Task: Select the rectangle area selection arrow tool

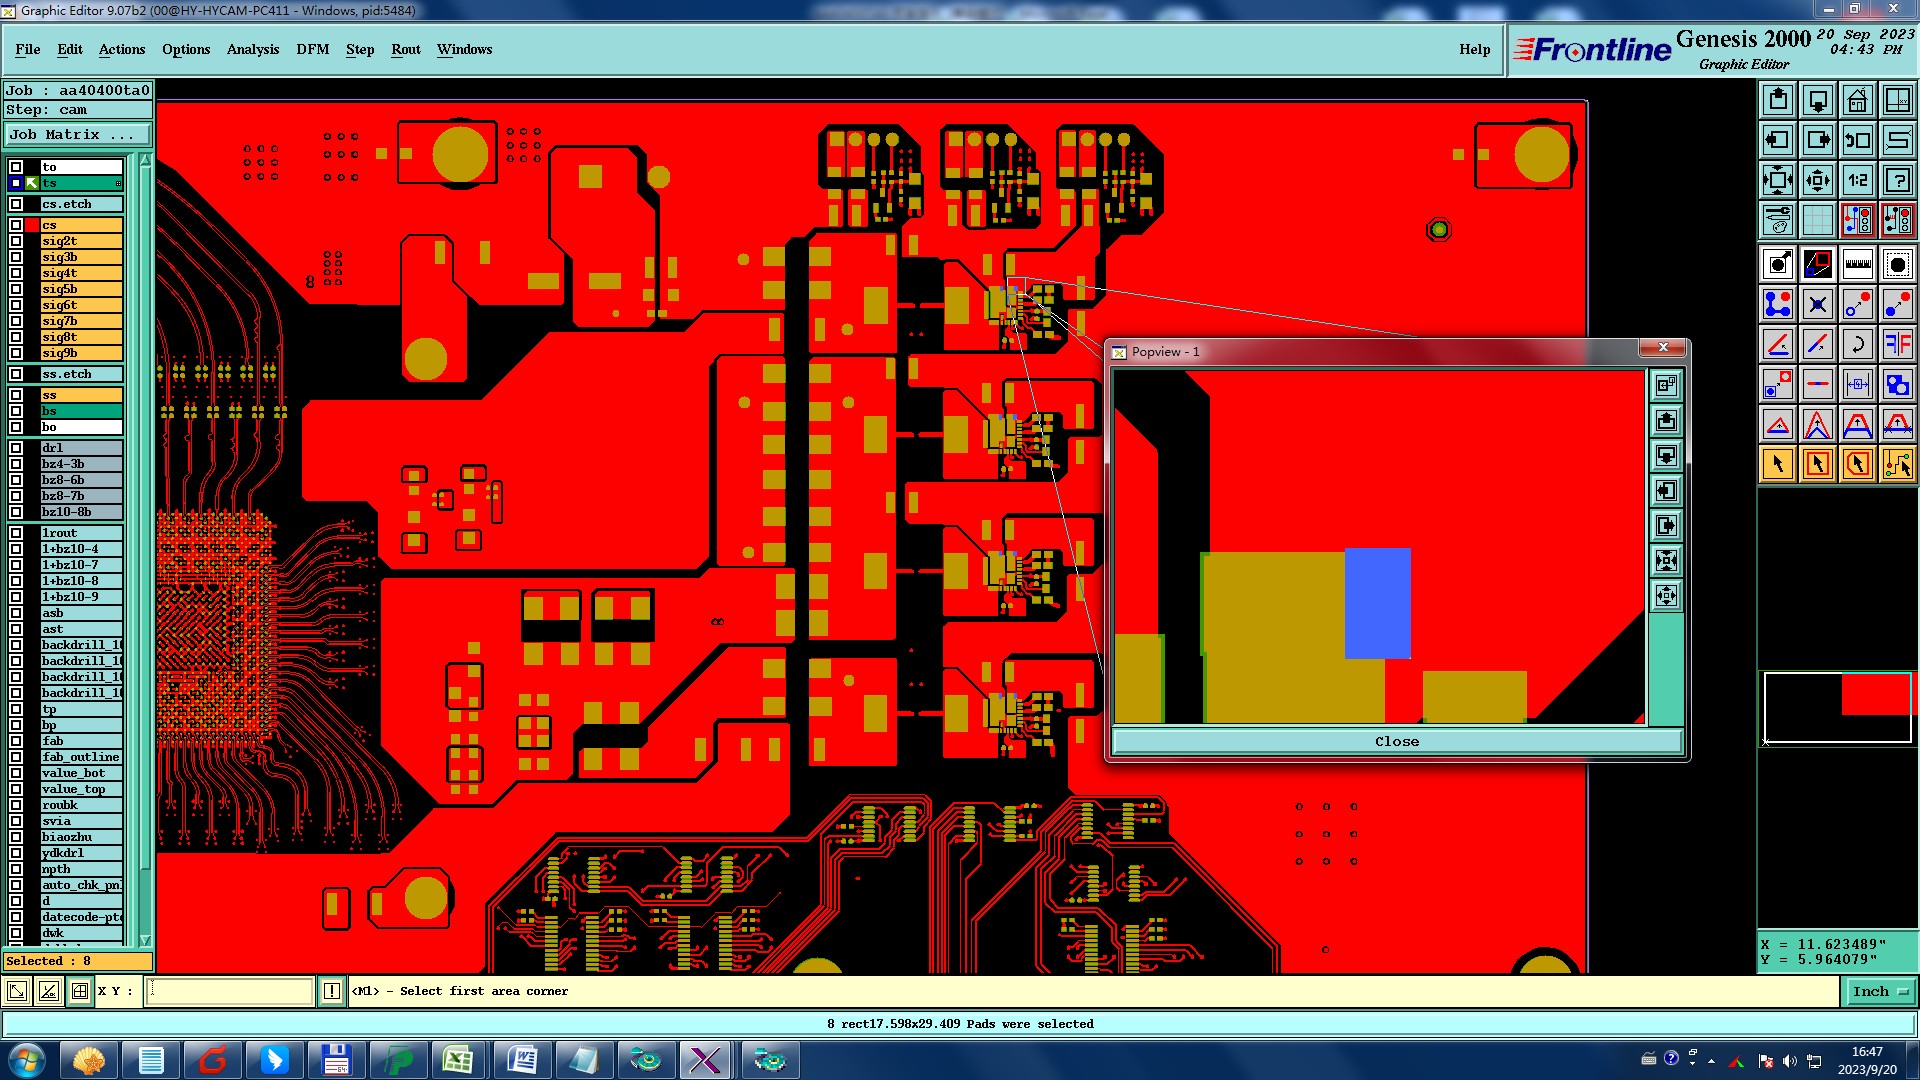Action: [x=1817, y=464]
